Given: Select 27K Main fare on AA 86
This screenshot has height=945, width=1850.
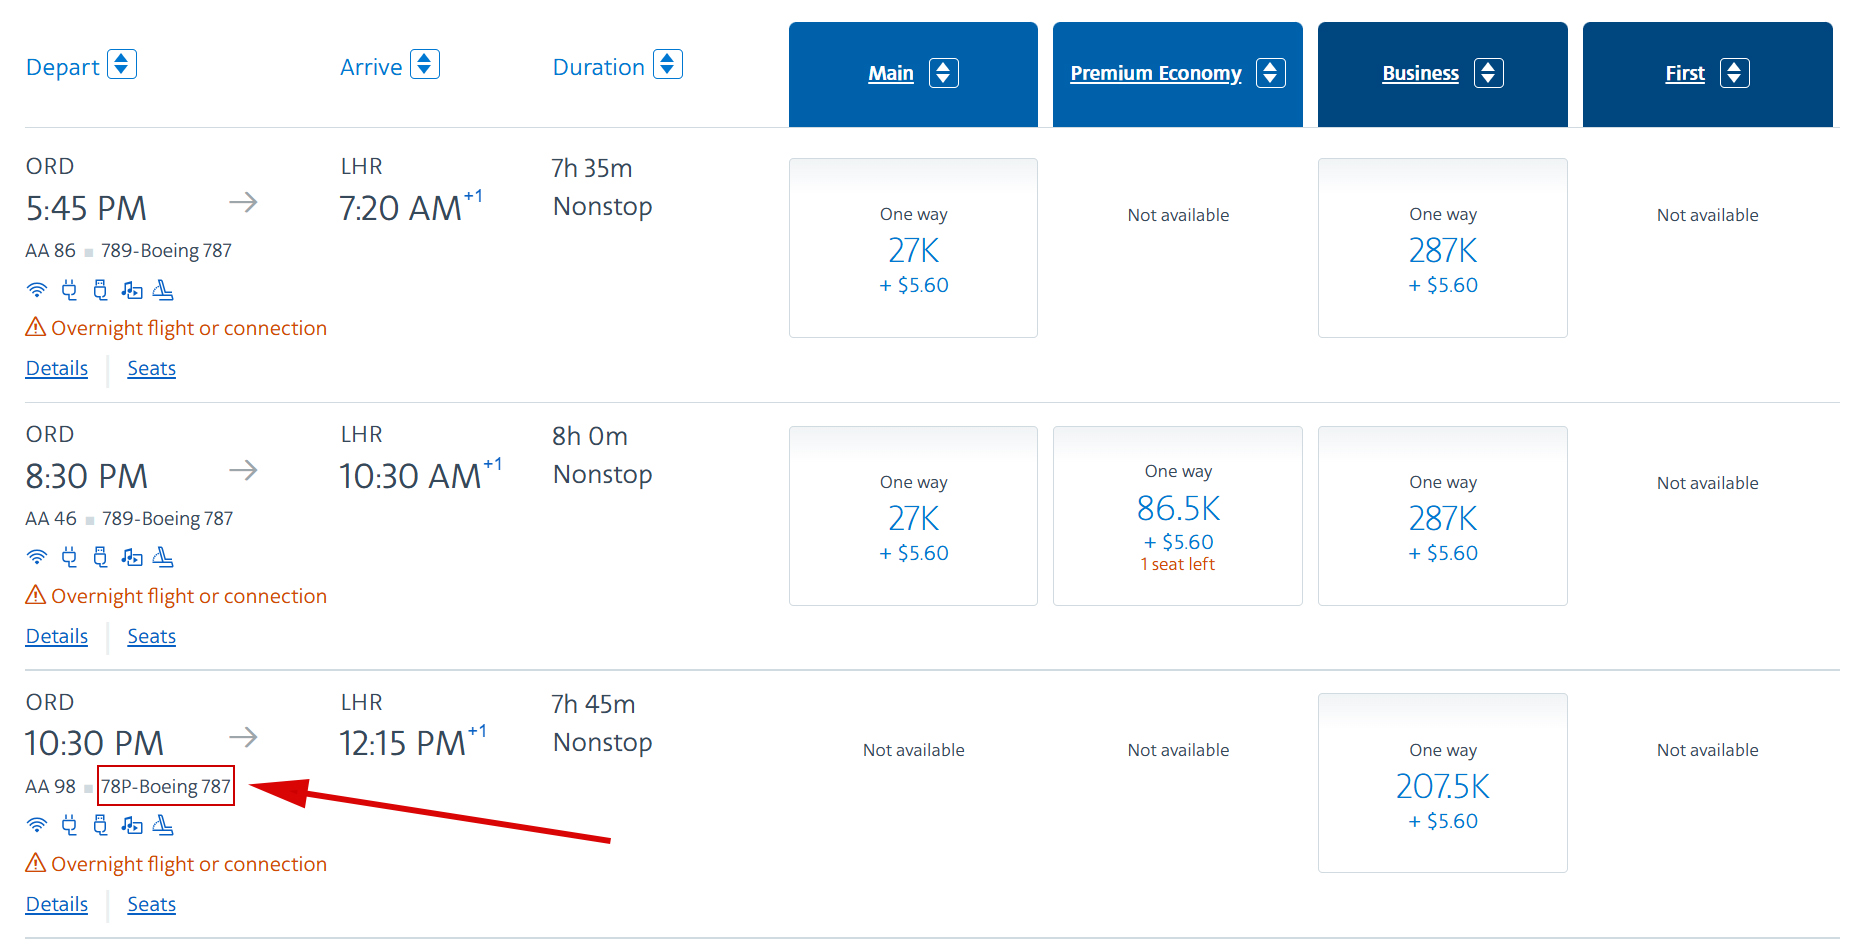Looking at the screenshot, I should [x=913, y=248].
